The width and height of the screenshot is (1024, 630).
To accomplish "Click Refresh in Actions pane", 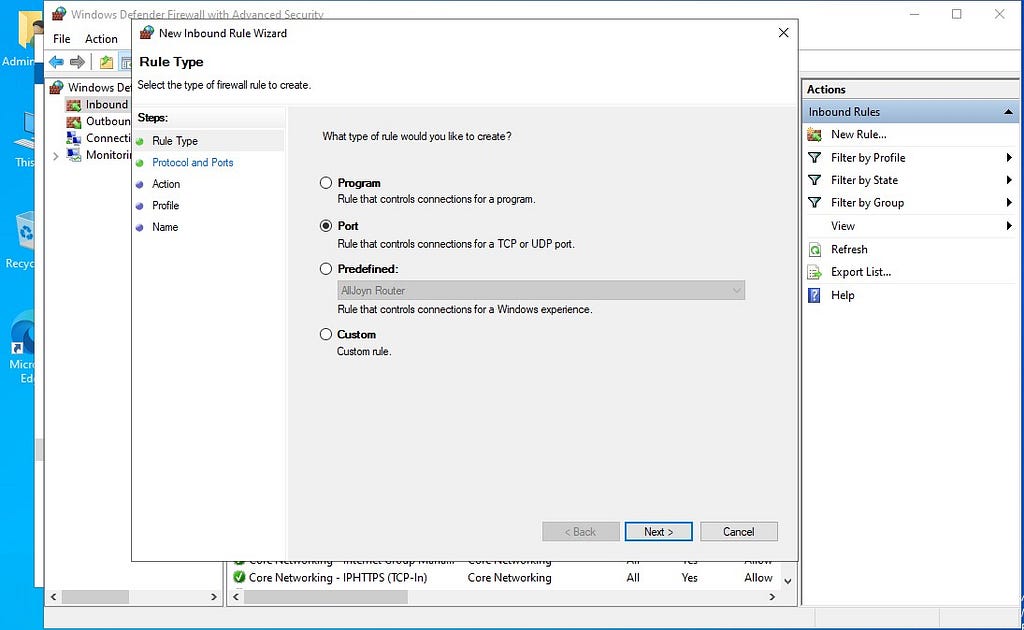I will (x=849, y=249).
